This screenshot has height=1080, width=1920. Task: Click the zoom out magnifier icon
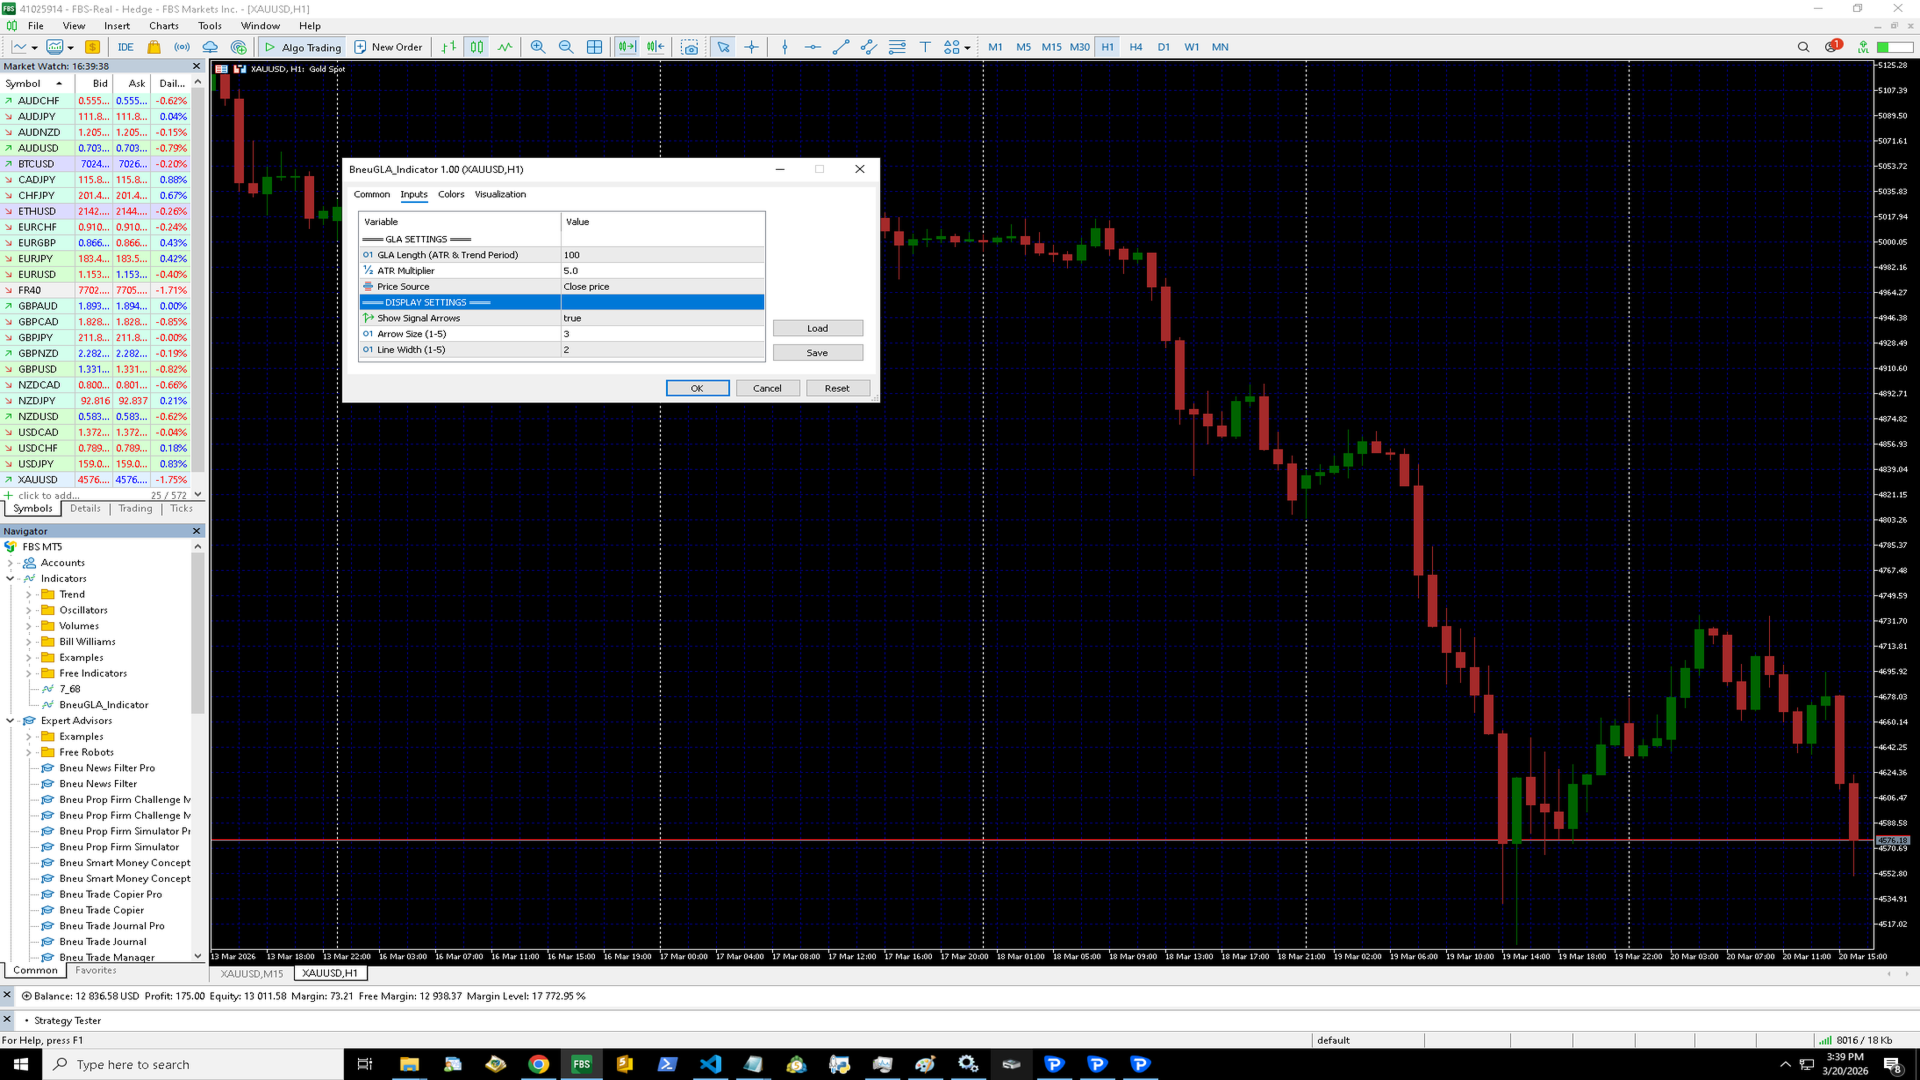[x=566, y=47]
